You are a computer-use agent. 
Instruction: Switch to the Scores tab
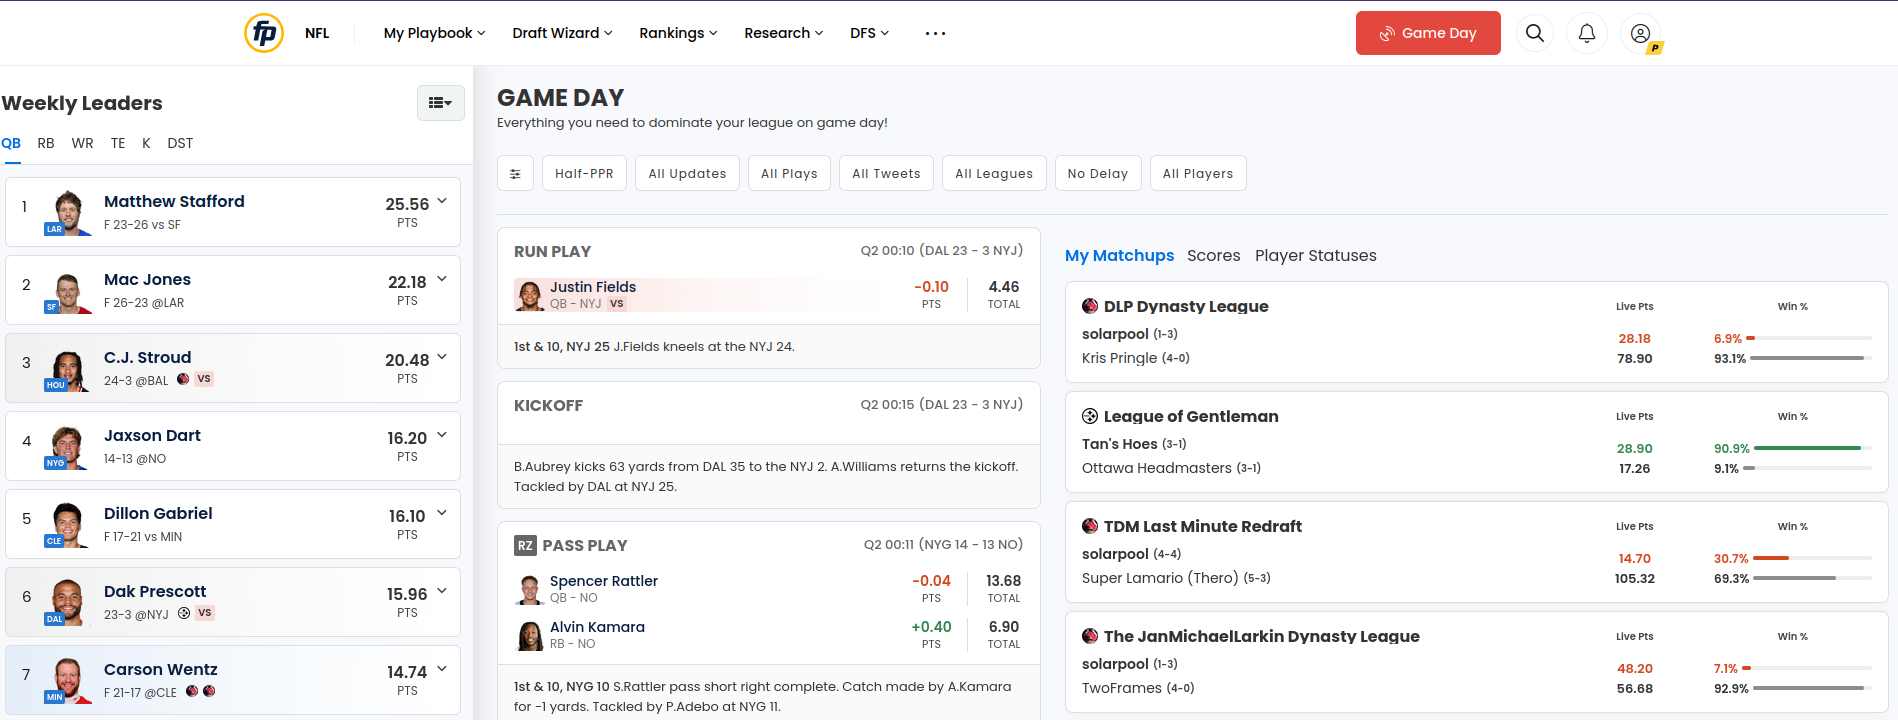(1213, 255)
